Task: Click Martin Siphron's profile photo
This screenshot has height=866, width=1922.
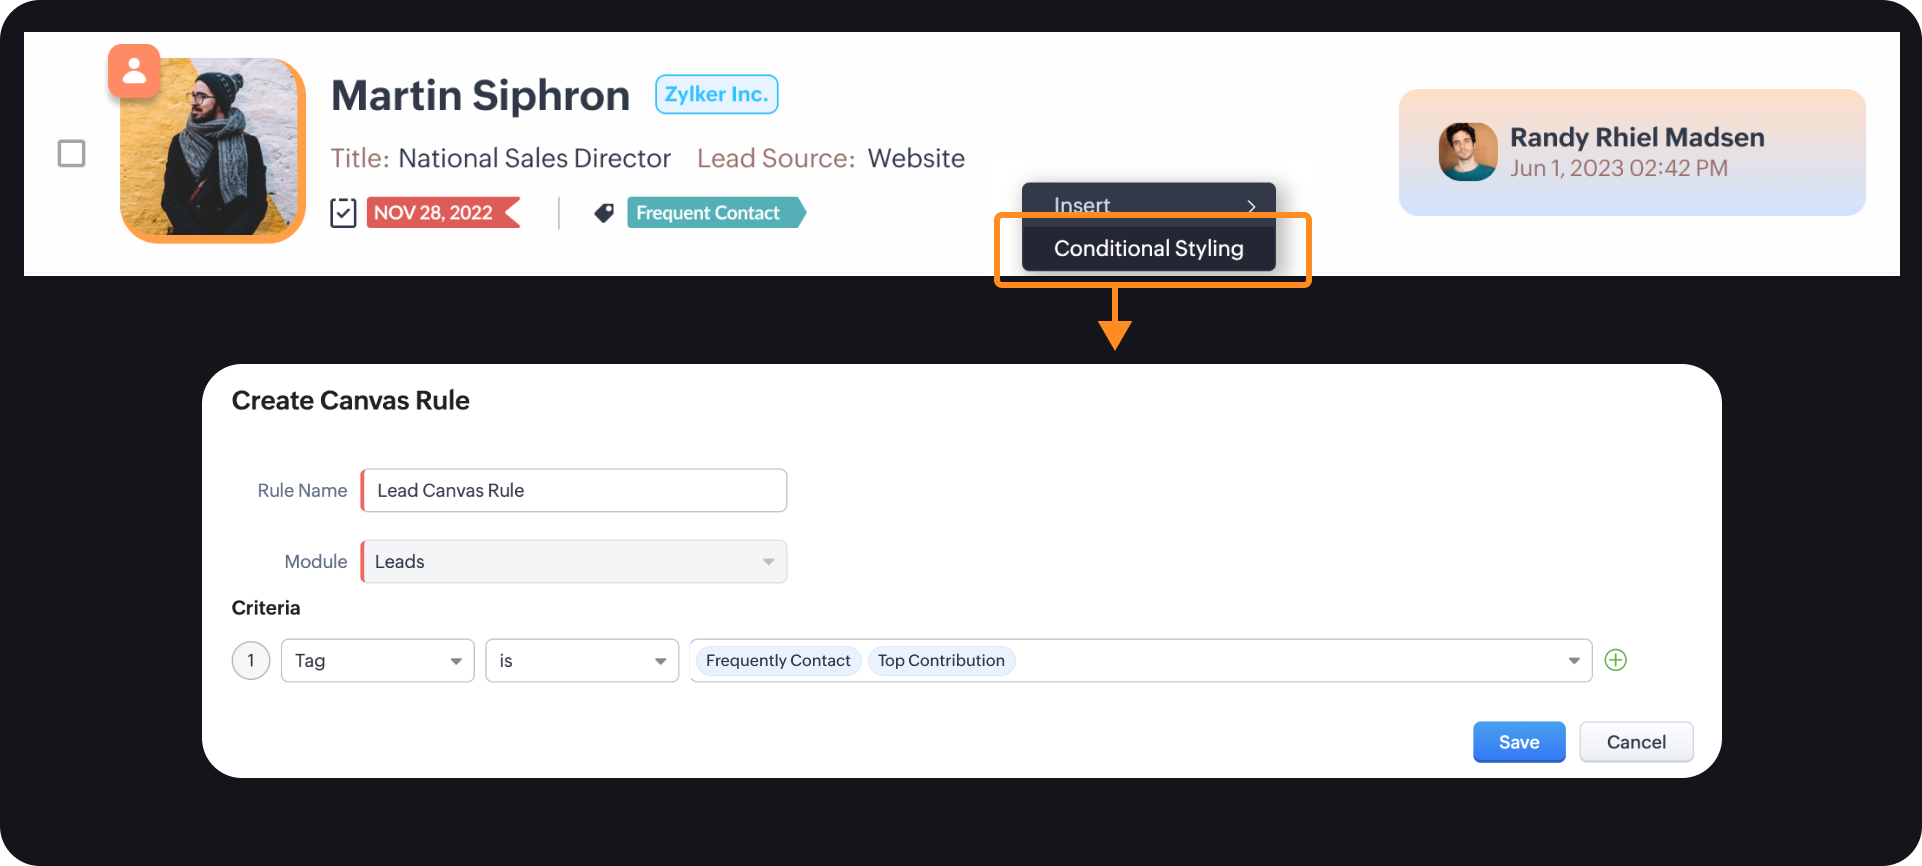Action: (x=212, y=150)
